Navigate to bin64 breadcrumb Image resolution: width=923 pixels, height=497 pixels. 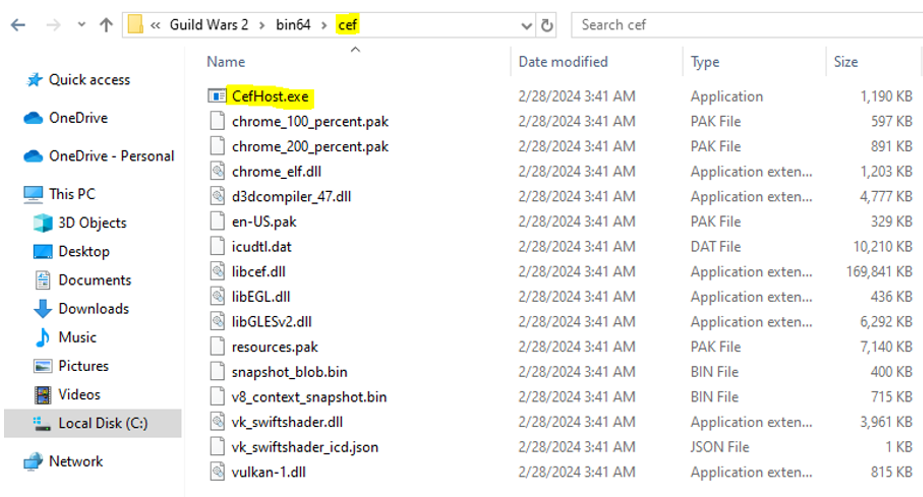tap(293, 25)
